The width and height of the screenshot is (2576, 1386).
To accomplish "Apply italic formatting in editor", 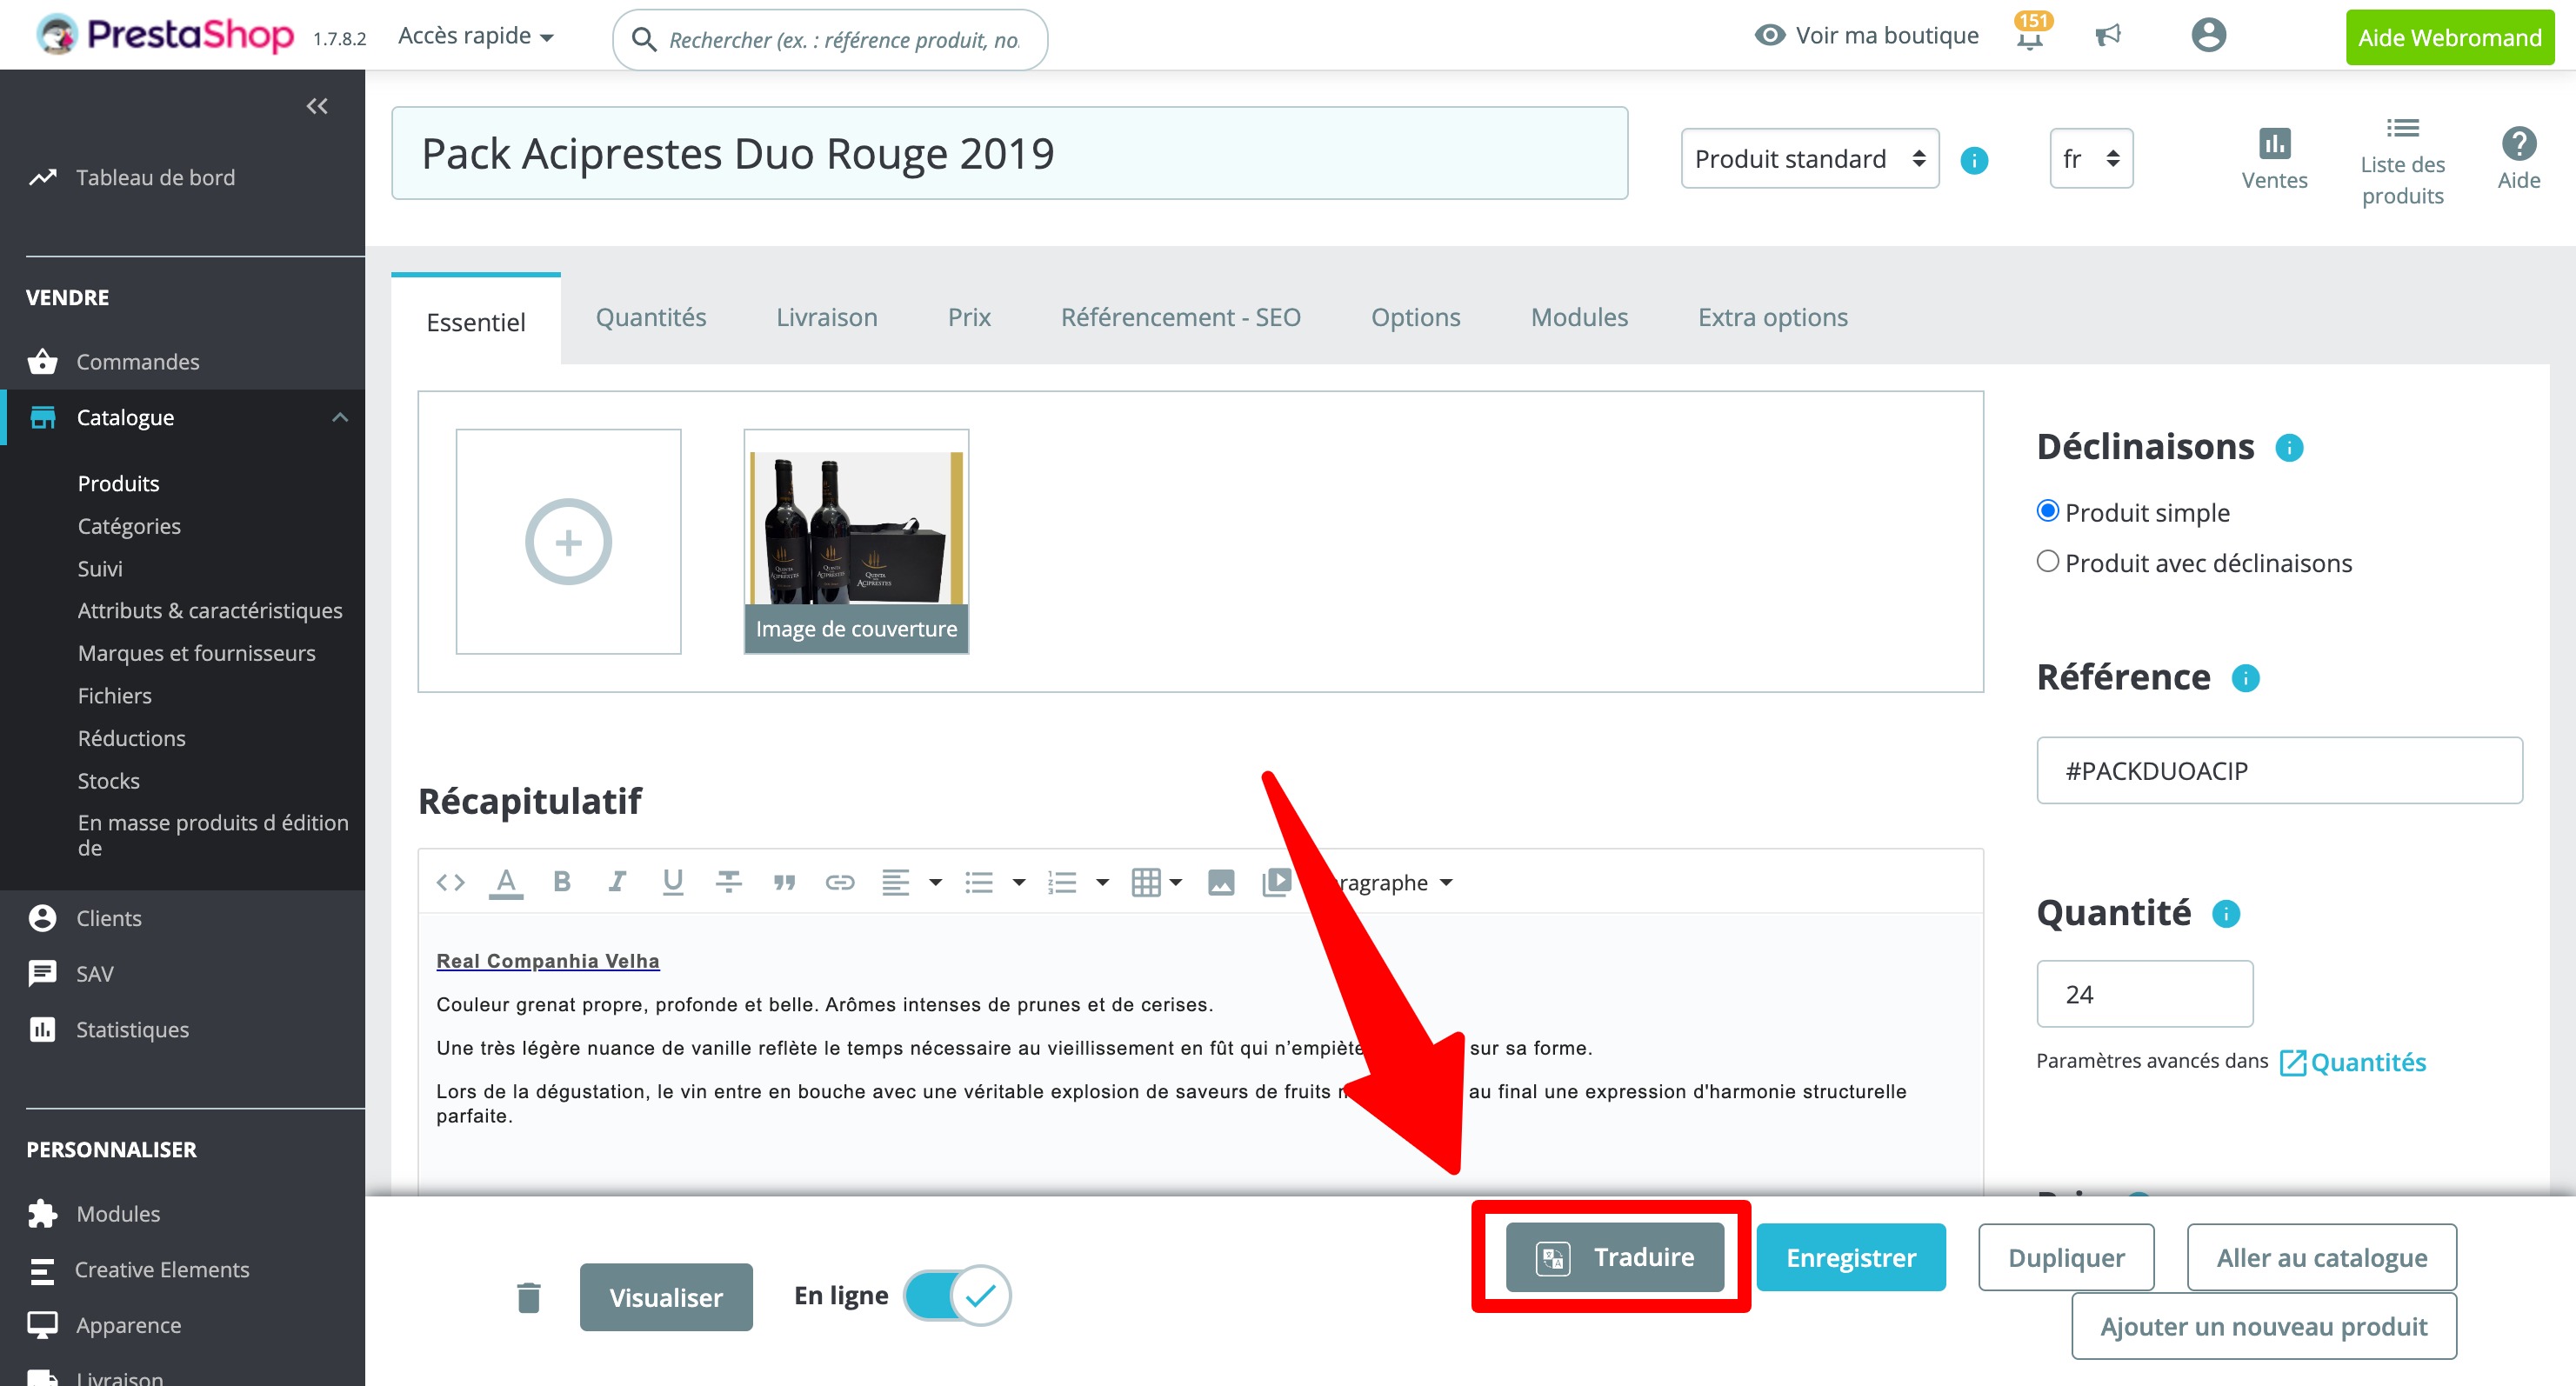I will pyautogui.click(x=617, y=881).
